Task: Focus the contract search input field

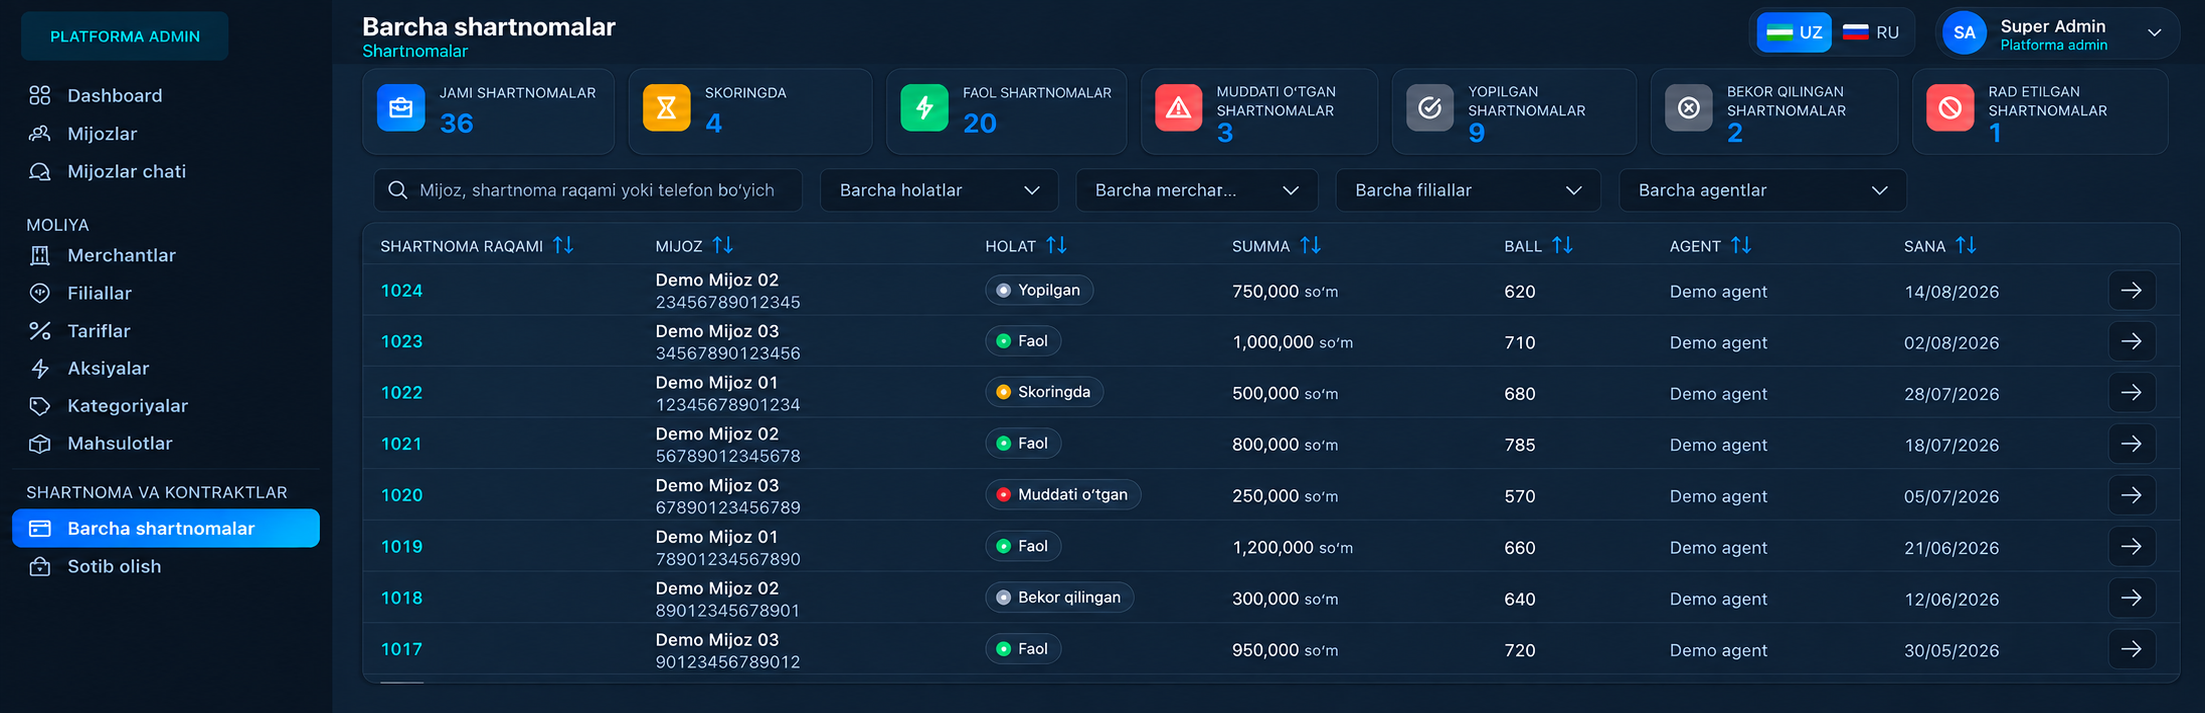Action: [588, 190]
